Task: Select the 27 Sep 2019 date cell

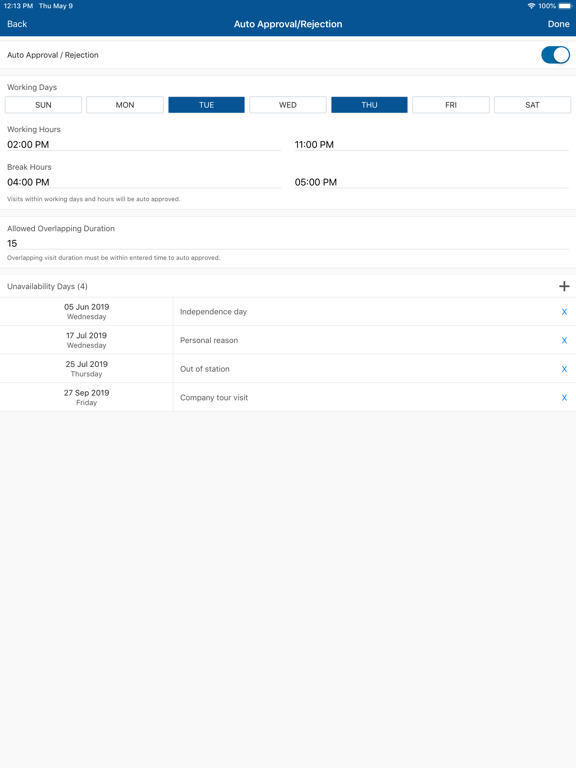Action: coord(86,397)
